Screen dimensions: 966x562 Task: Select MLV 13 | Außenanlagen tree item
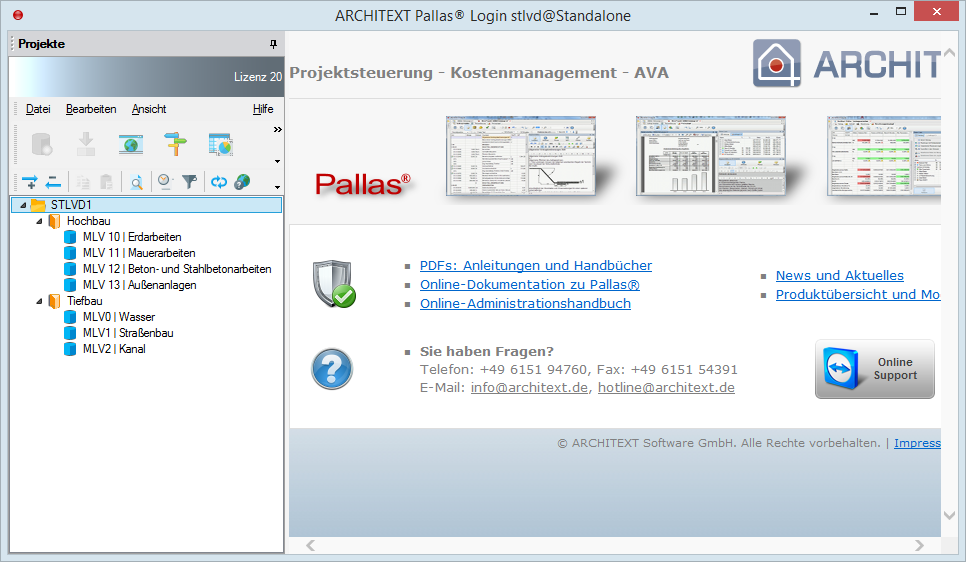tap(140, 285)
